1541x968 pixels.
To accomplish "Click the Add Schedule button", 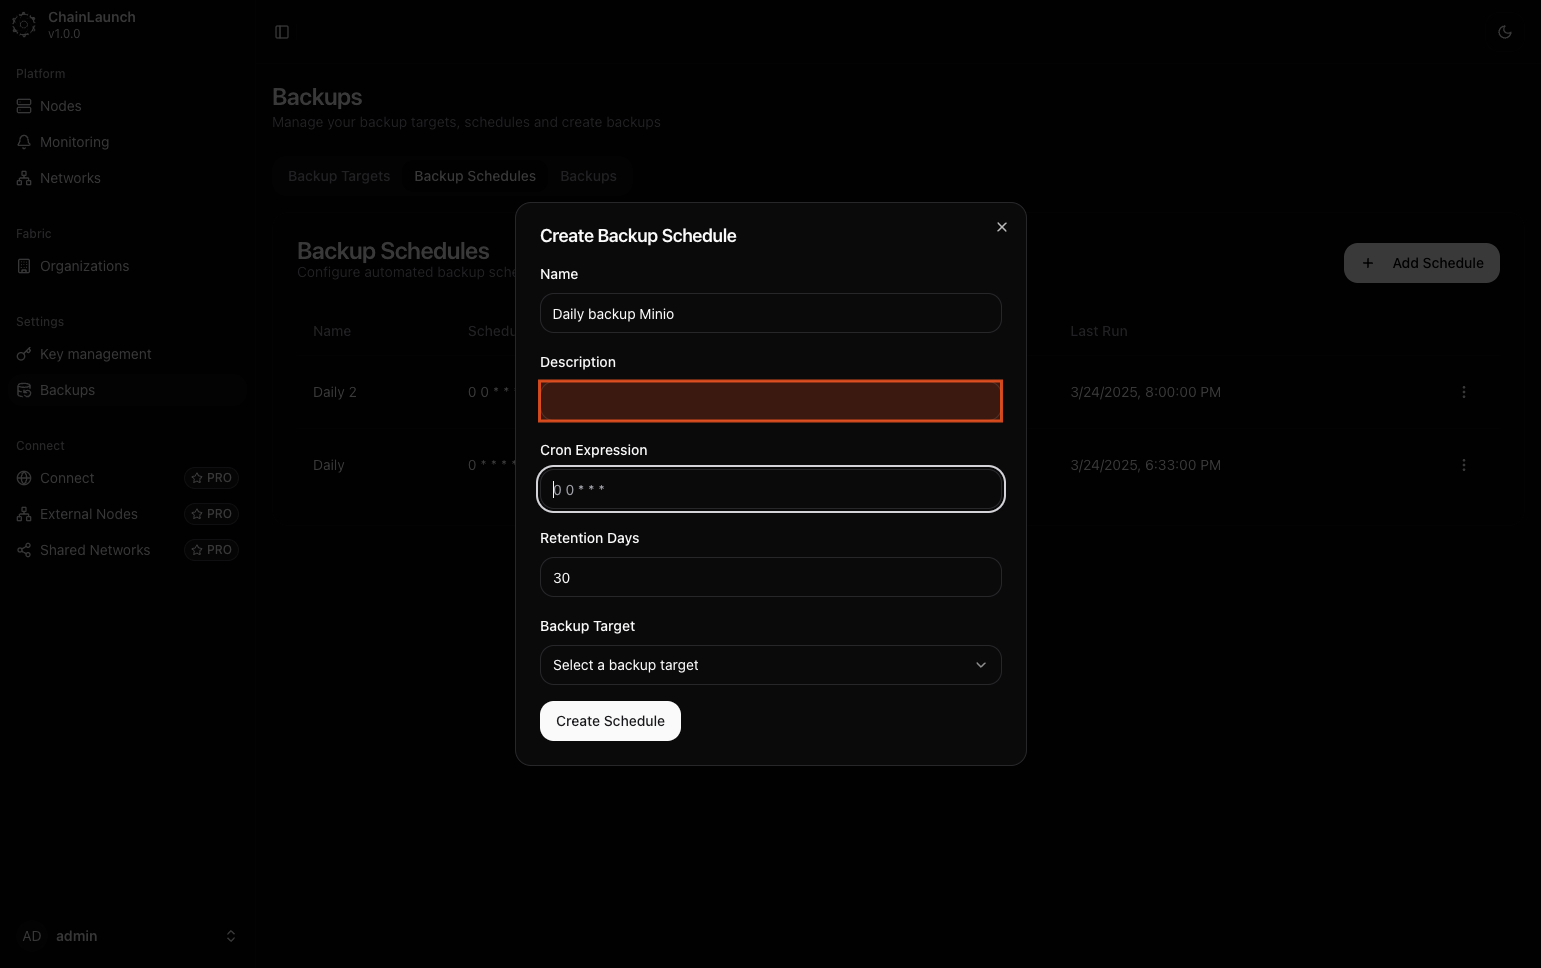I will pyautogui.click(x=1421, y=263).
